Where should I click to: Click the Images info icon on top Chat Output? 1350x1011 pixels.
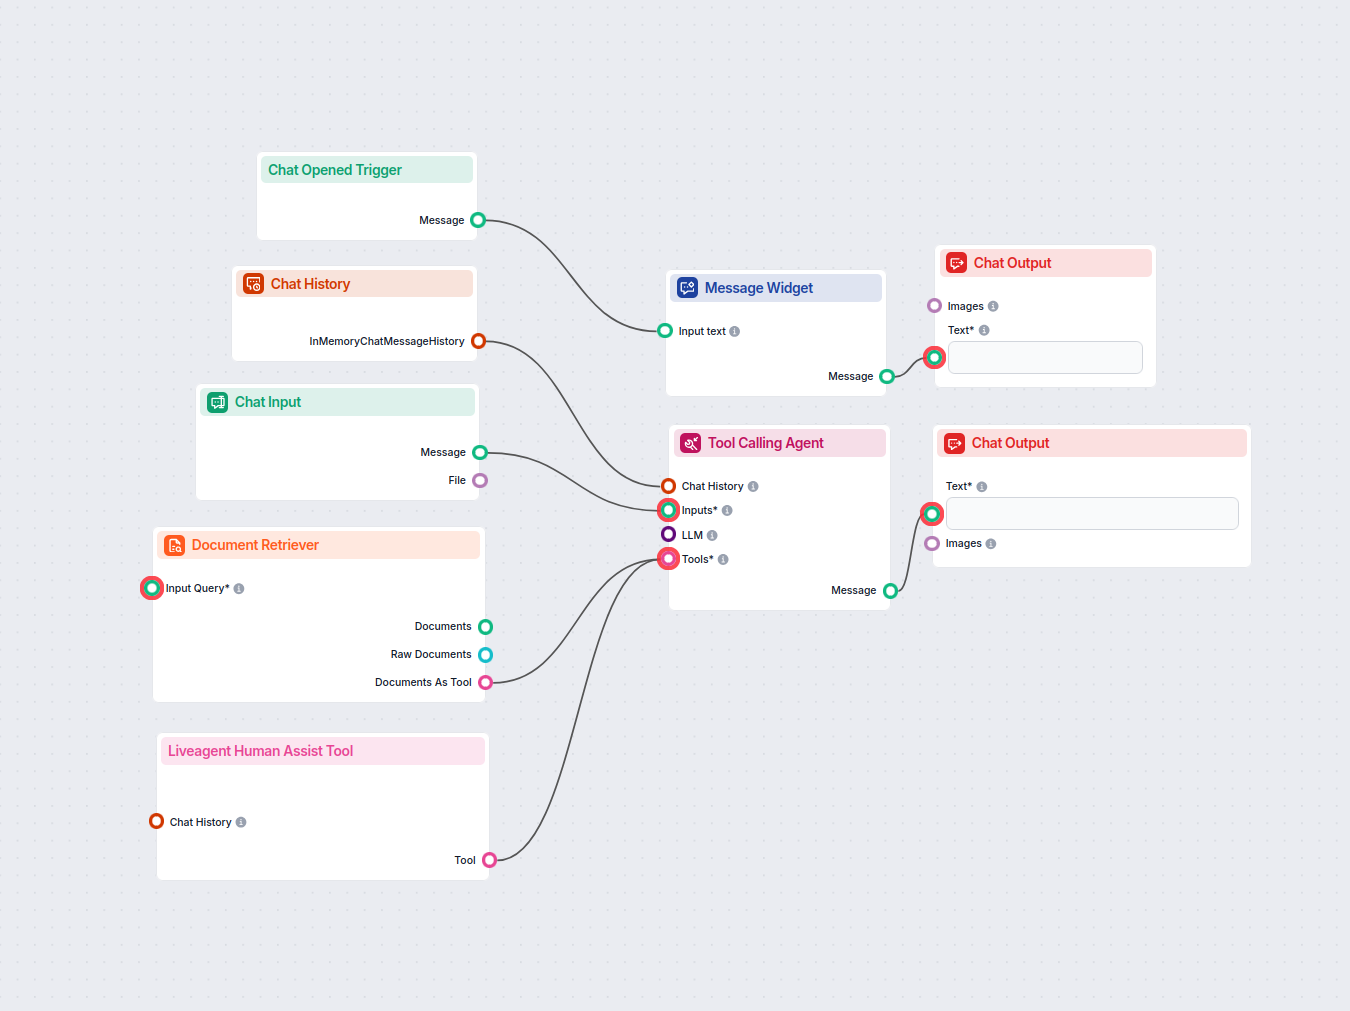coord(992,306)
